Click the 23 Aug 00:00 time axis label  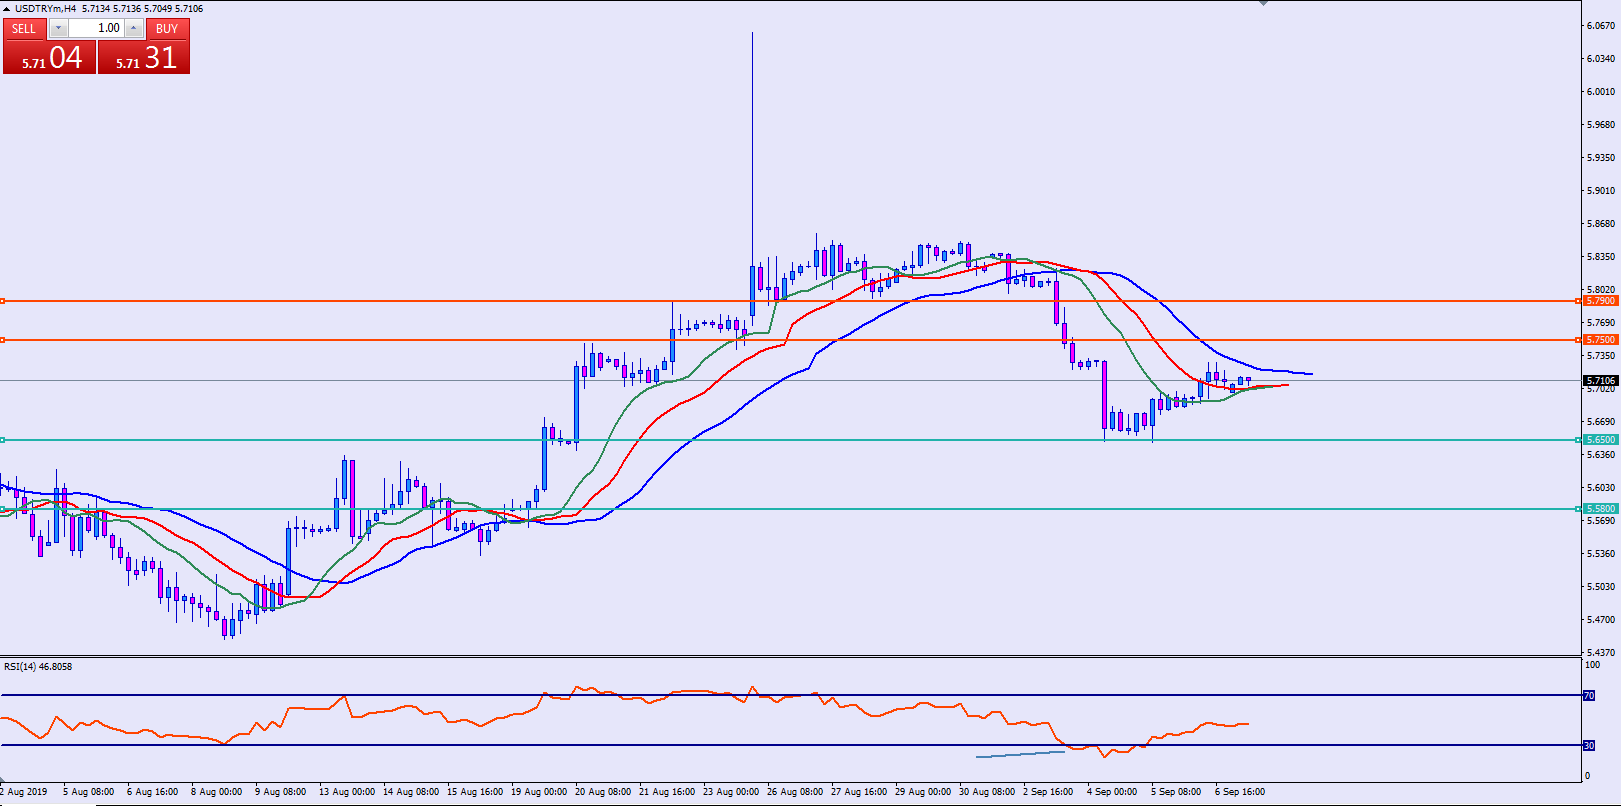tap(730, 792)
